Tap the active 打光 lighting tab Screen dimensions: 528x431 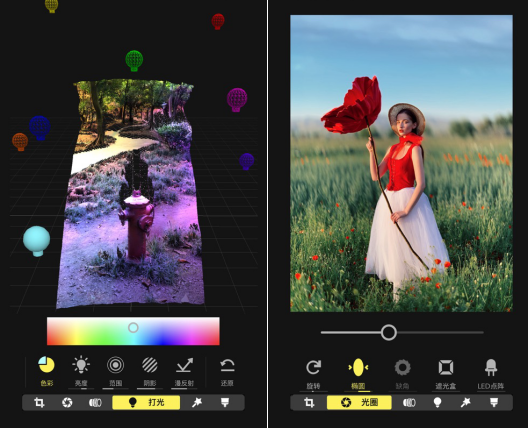click(x=146, y=402)
